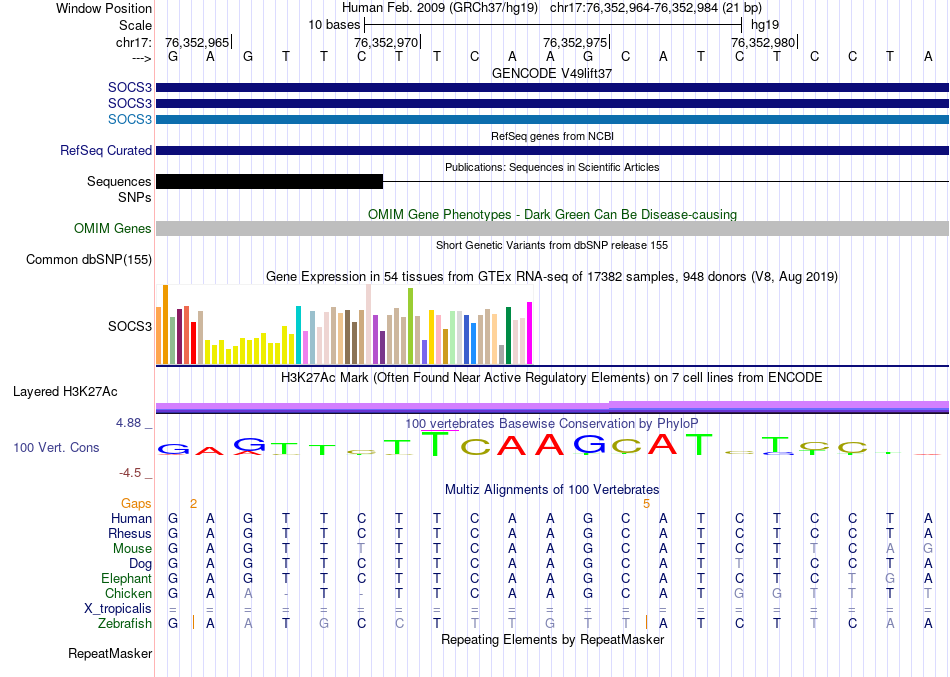Click the Sequences track label

pos(119,182)
